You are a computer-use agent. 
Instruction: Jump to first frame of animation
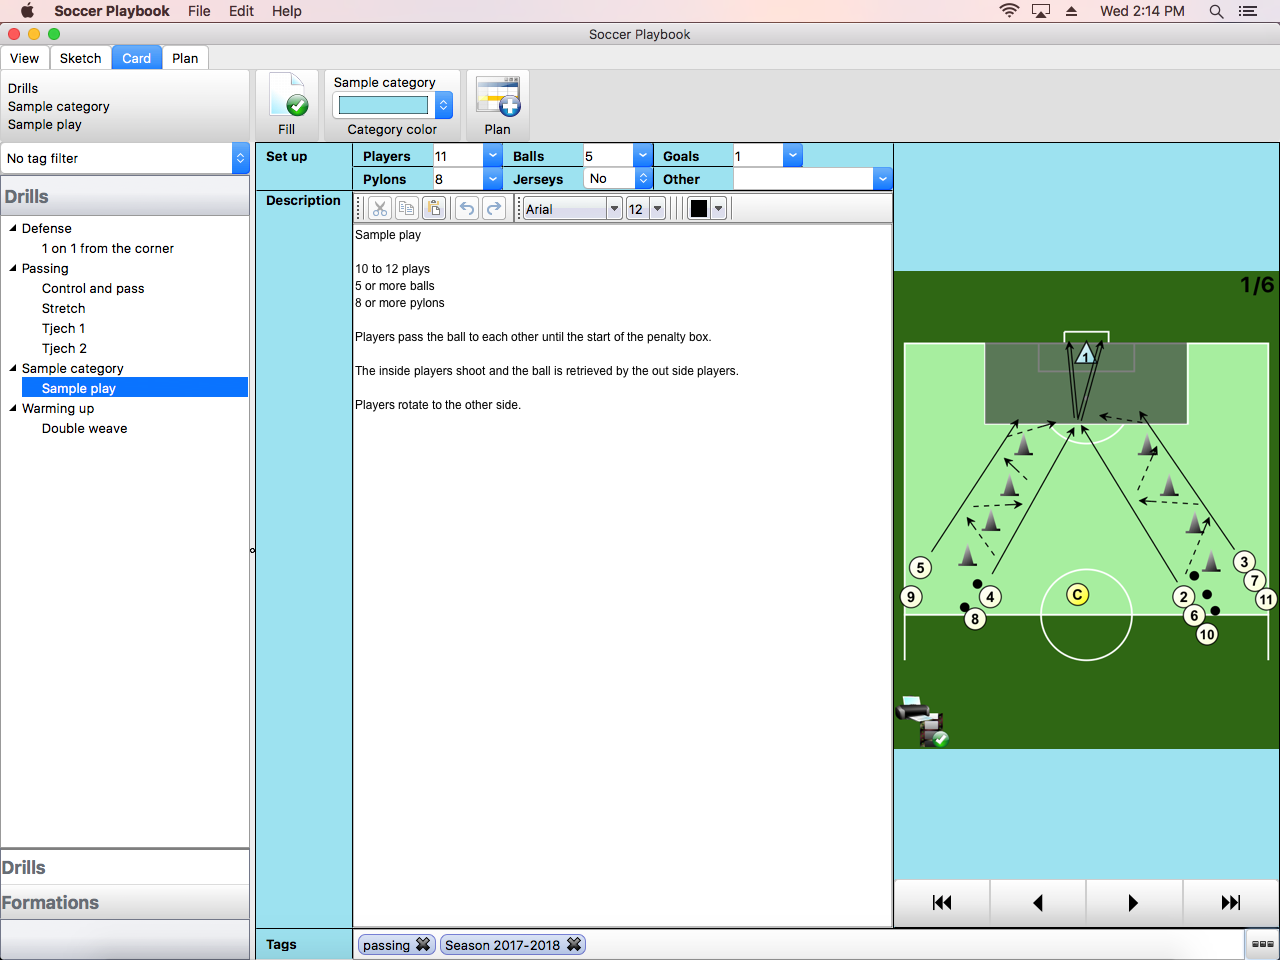click(x=942, y=903)
